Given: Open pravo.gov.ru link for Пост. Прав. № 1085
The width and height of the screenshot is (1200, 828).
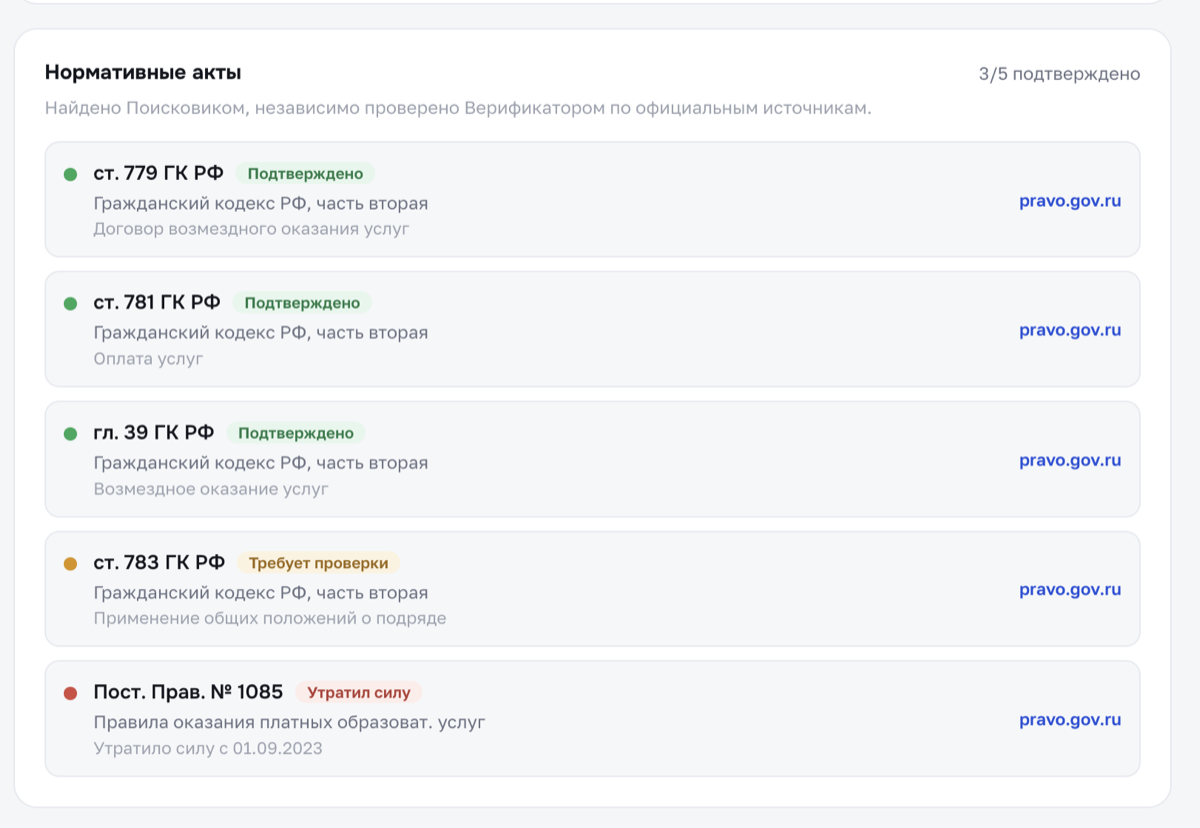Looking at the screenshot, I should (1070, 720).
